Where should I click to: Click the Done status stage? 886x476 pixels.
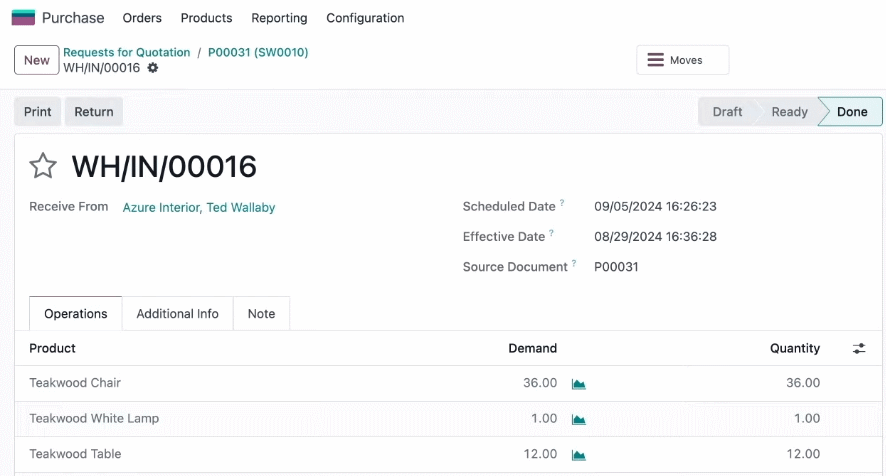pos(851,112)
